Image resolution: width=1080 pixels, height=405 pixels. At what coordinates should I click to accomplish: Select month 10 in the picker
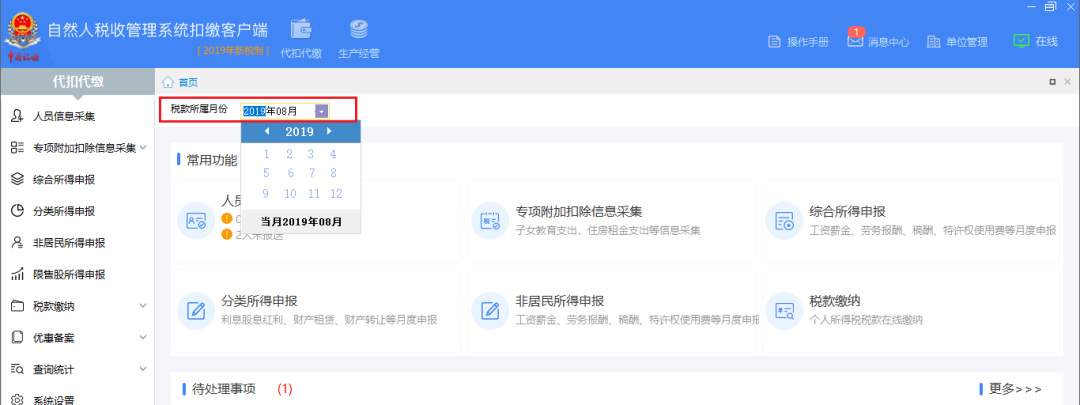point(291,194)
